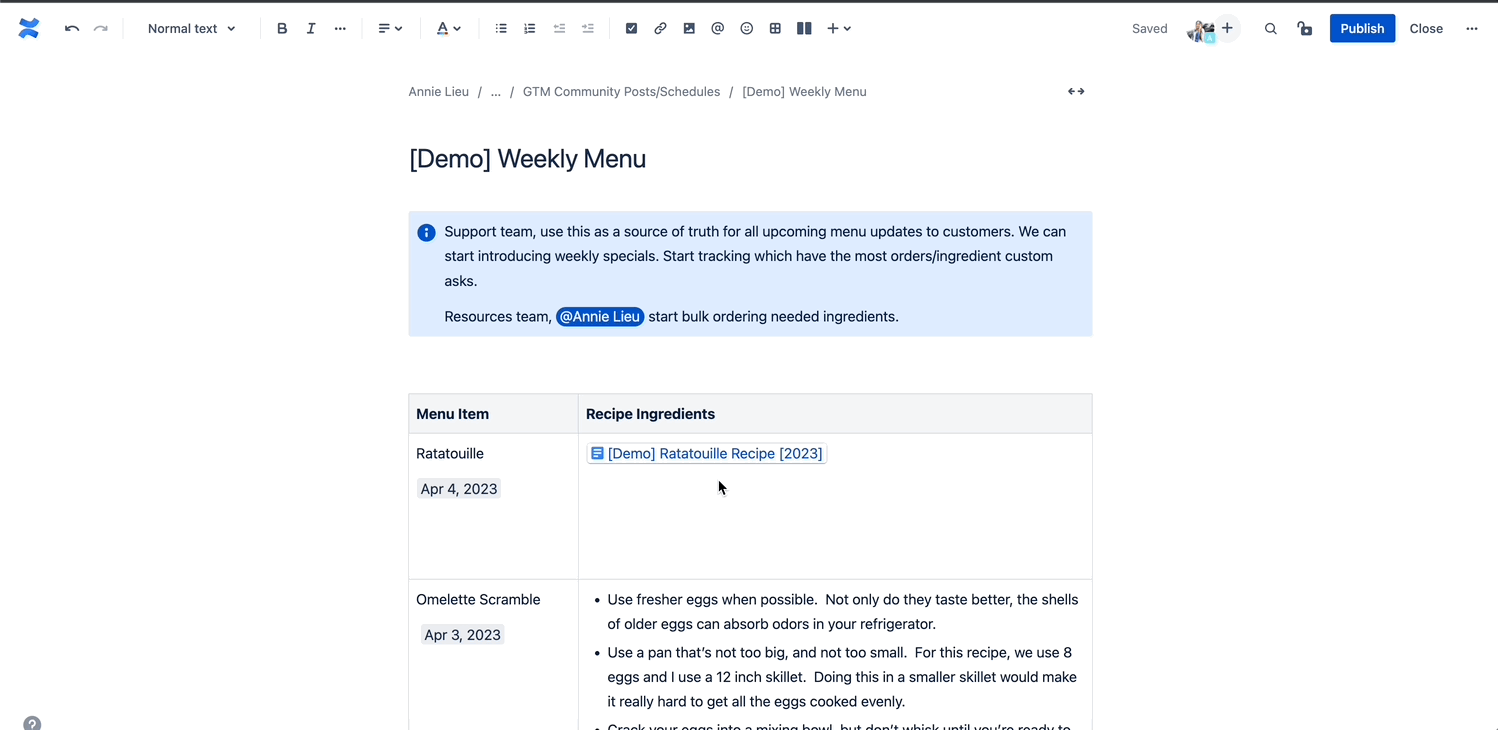Open the more actions ellipsis menu
1498x730 pixels.
click(x=1472, y=29)
